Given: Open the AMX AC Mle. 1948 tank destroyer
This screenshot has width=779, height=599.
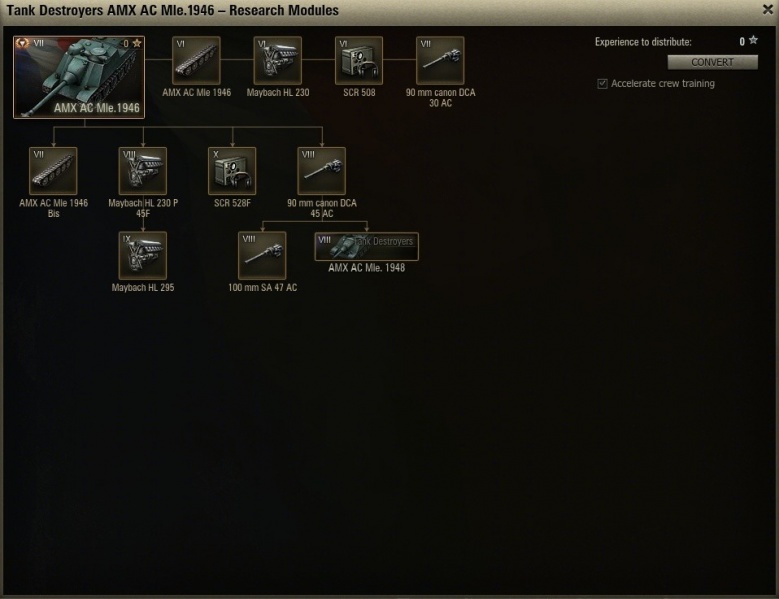Looking at the screenshot, I should tap(367, 246).
